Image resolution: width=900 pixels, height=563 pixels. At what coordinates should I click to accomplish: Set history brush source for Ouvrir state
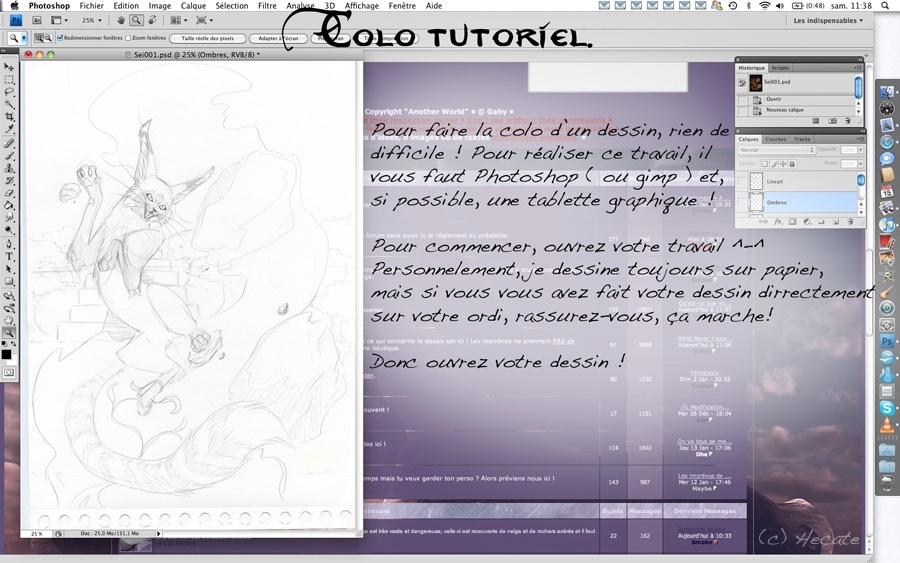point(743,99)
